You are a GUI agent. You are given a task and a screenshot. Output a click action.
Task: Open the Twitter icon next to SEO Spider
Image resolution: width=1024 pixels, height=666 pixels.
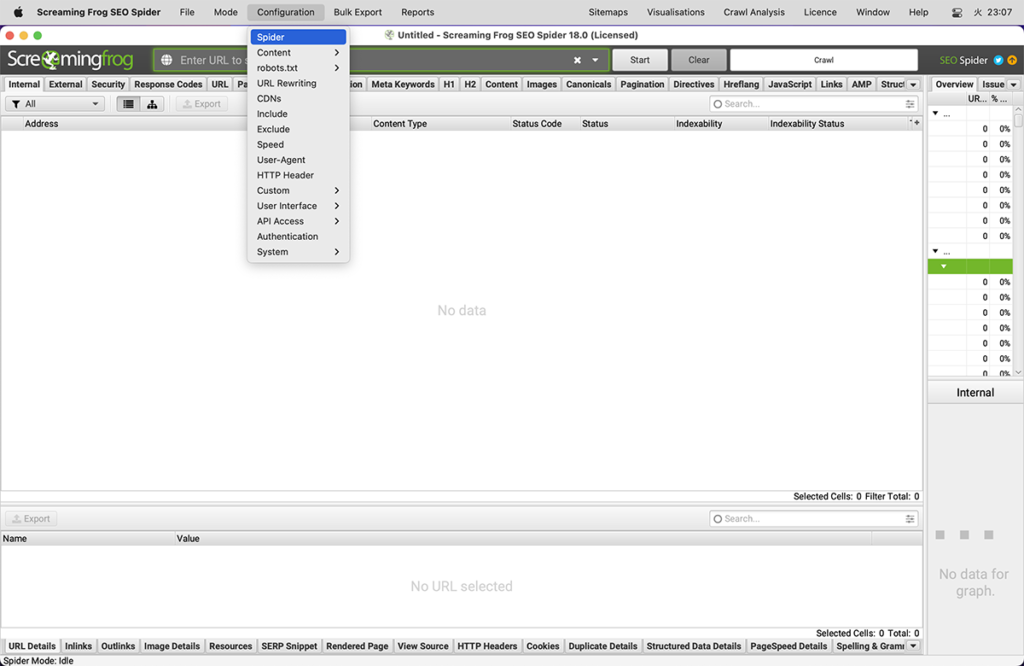point(999,60)
